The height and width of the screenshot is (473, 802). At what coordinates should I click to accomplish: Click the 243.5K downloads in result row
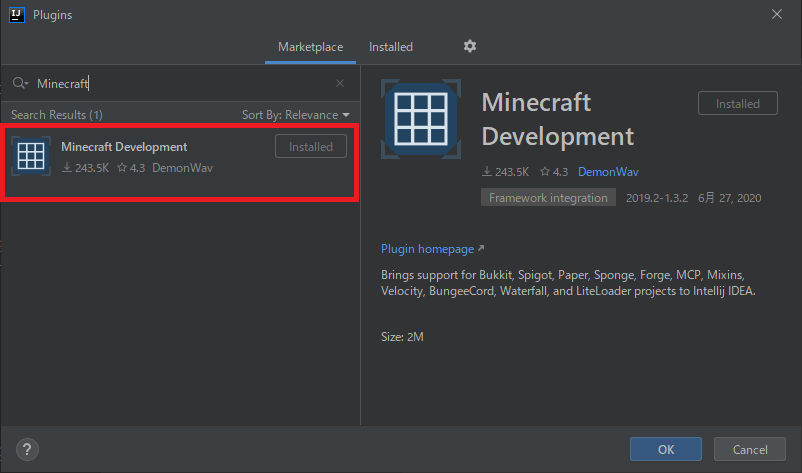[85, 168]
